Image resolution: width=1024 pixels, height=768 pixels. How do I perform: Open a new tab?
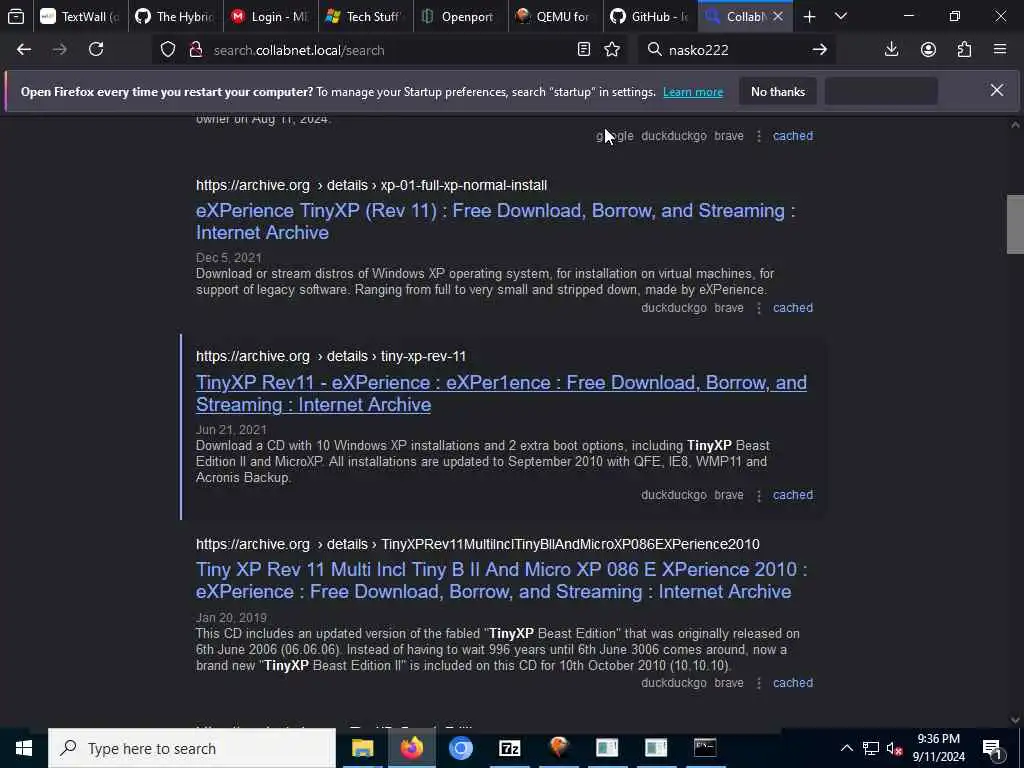click(x=809, y=16)
